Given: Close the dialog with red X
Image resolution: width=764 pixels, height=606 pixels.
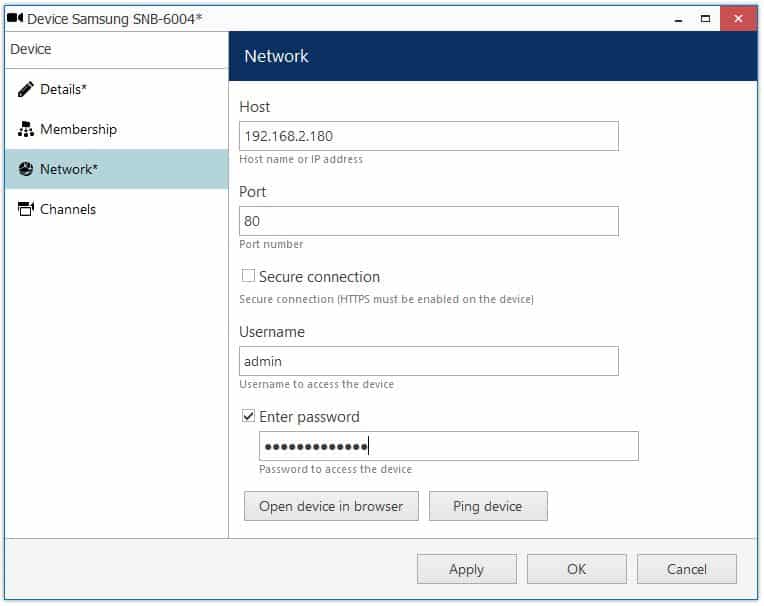Looking at the screenshot, I should 739,18.
